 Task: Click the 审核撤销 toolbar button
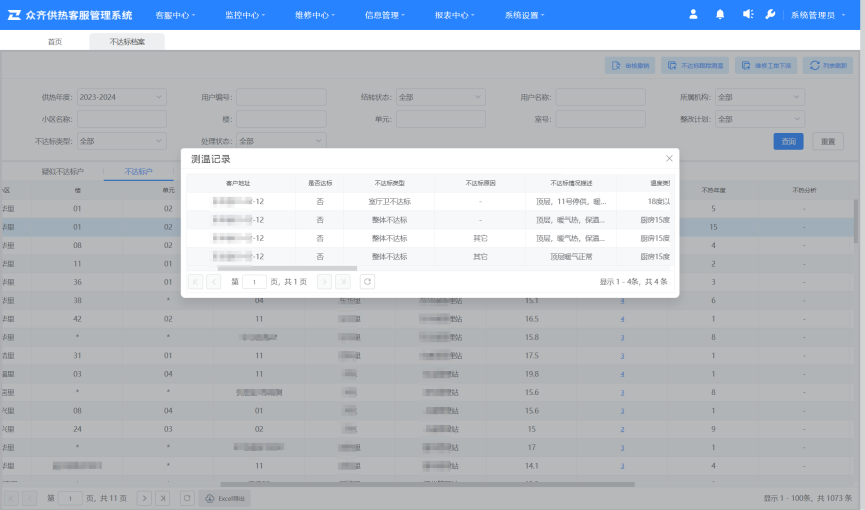click(x=630, y=66)
